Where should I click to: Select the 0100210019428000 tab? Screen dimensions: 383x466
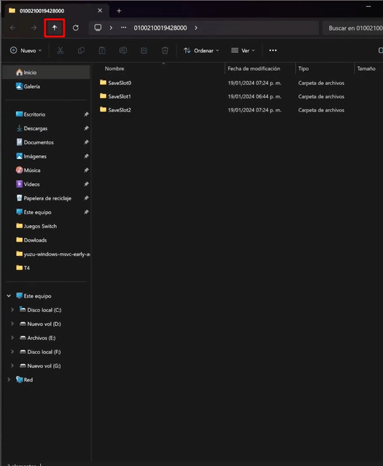coord(56,11)
